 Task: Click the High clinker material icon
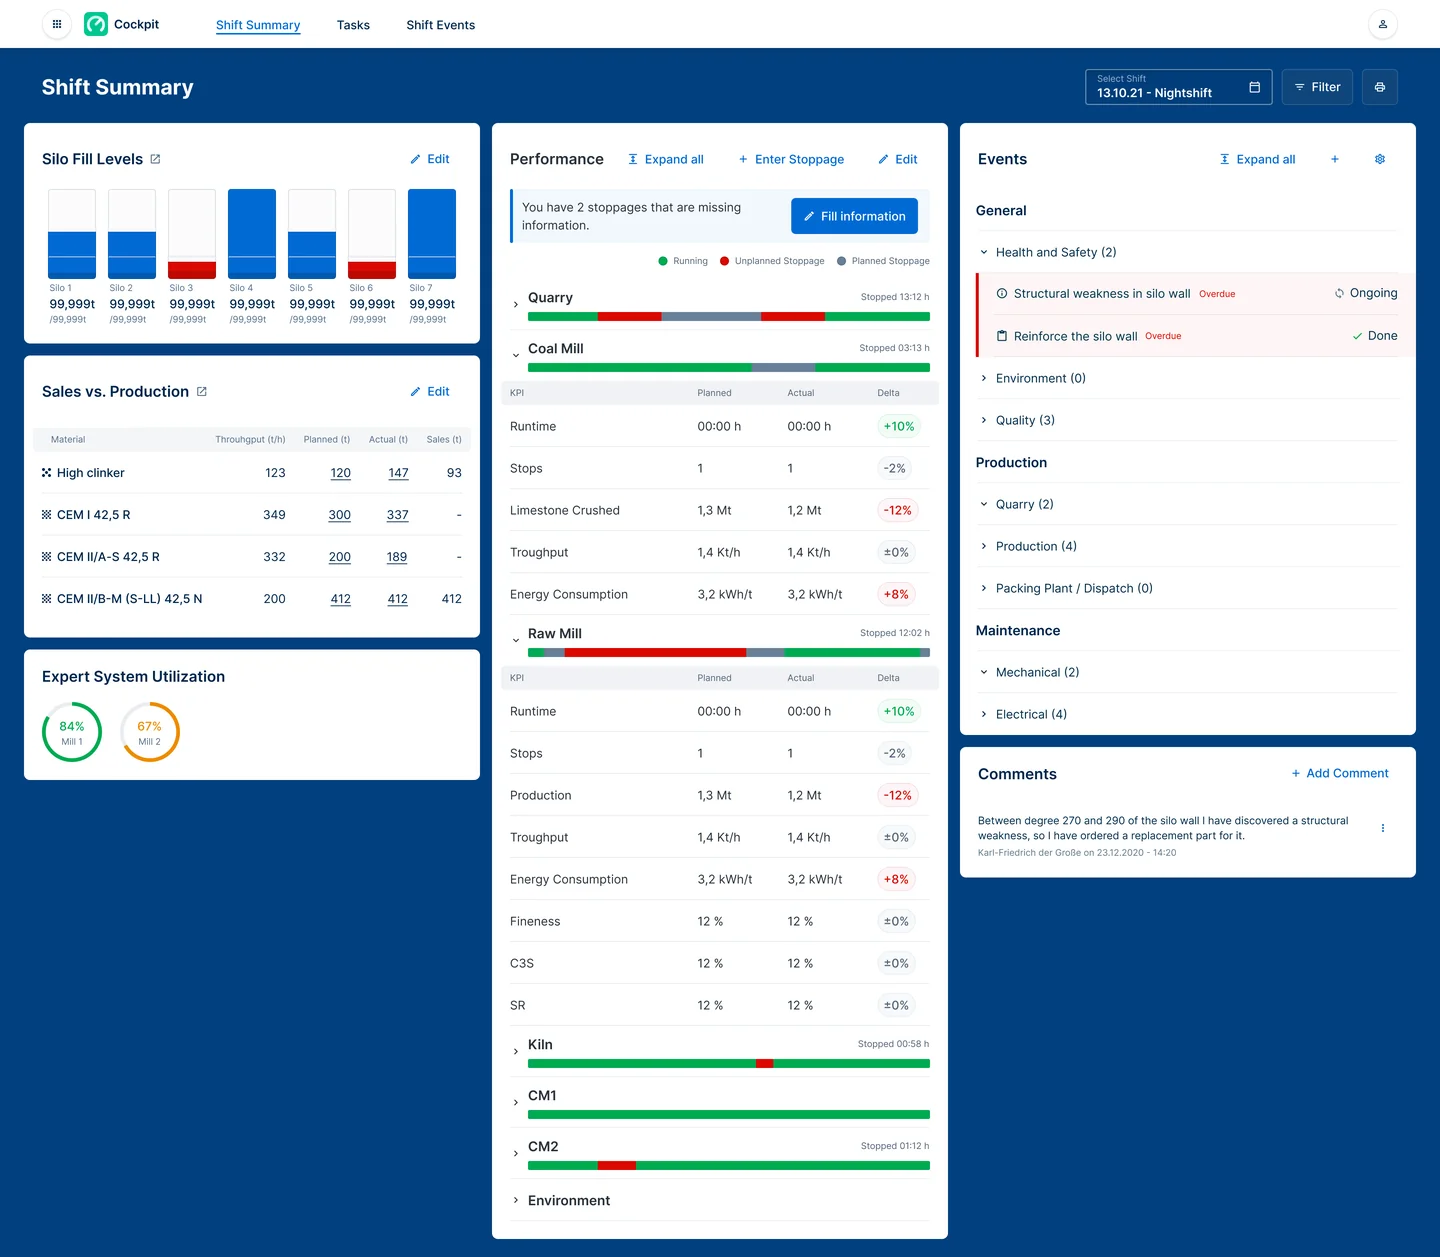[46, 473]
